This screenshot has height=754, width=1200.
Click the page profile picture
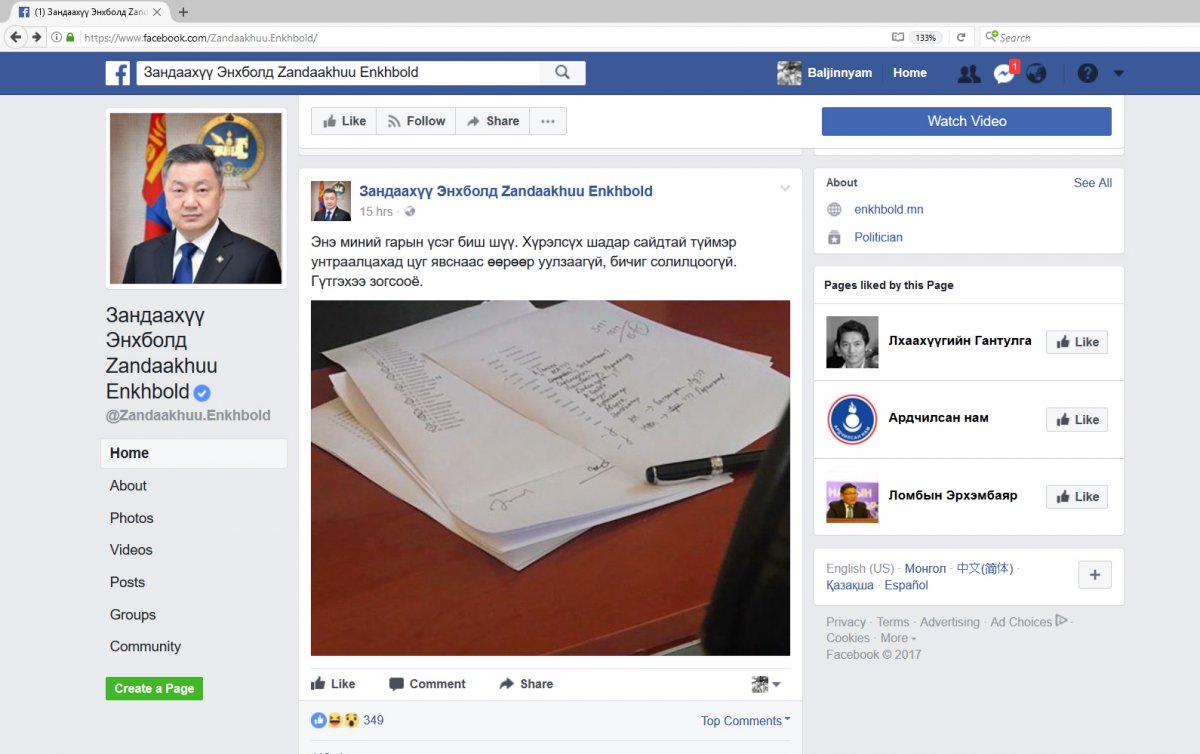coord(196,198)
